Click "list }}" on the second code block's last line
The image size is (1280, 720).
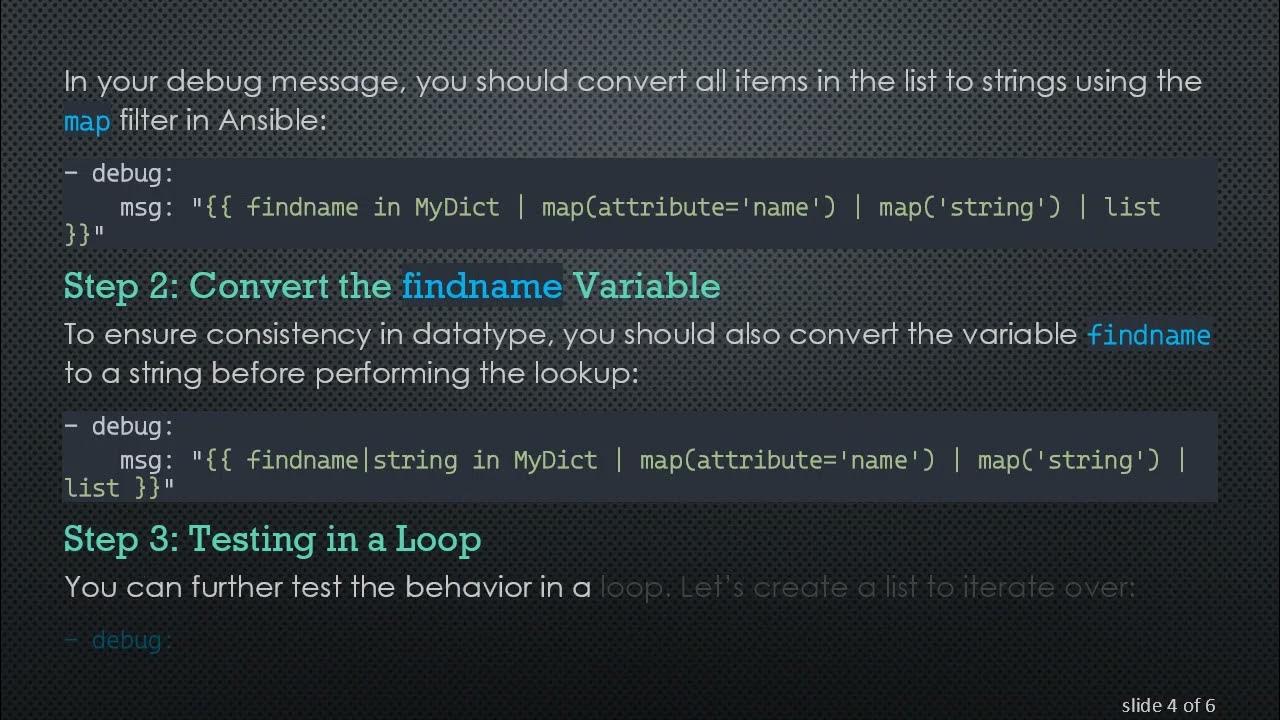tap(112, 488)
